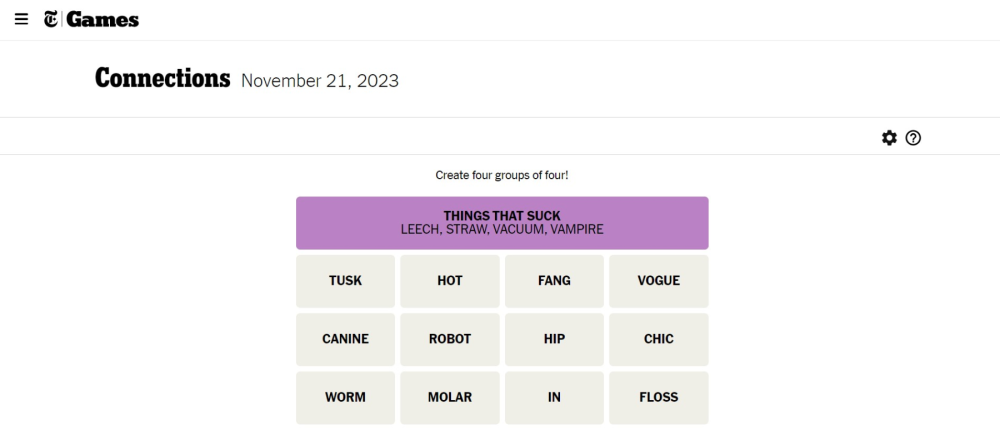Select the FANG word tile
This screenshot has height=434, width=1000.
point(554,281)
